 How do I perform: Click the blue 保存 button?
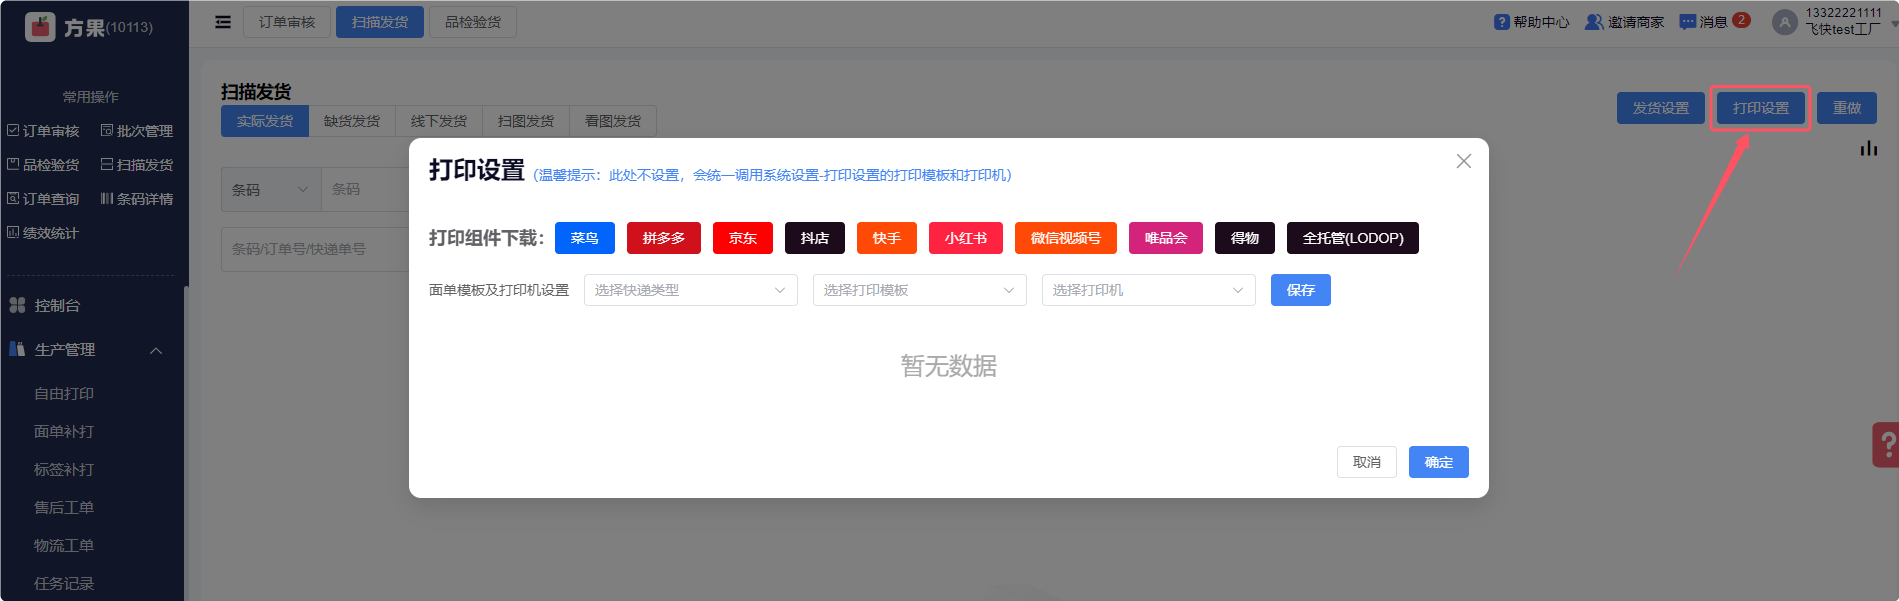click(x=1301, y=290)
